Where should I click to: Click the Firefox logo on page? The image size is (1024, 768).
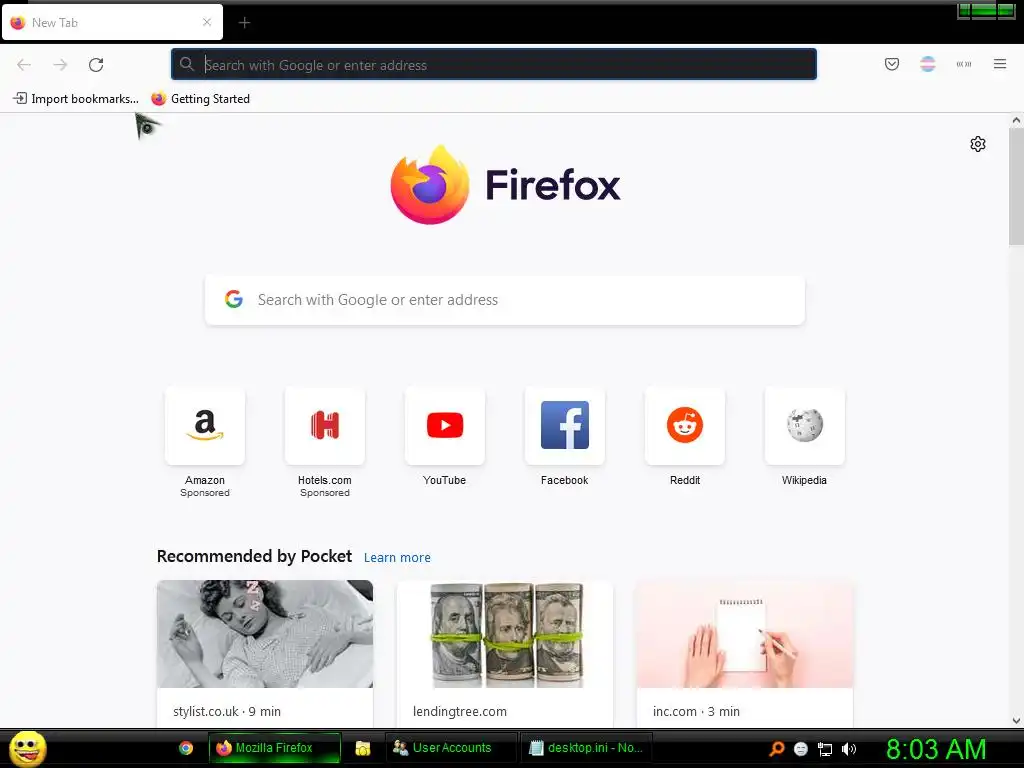tap(505, 185)
